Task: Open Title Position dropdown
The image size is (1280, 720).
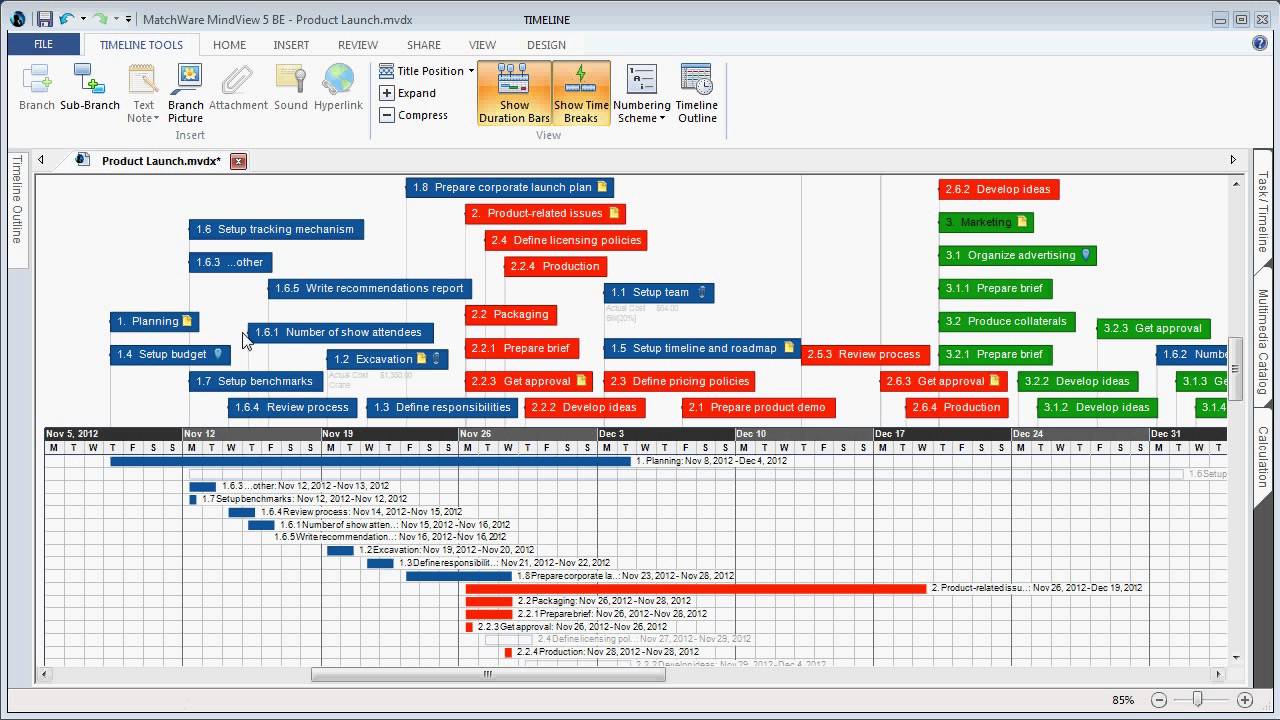Action: 427,71
